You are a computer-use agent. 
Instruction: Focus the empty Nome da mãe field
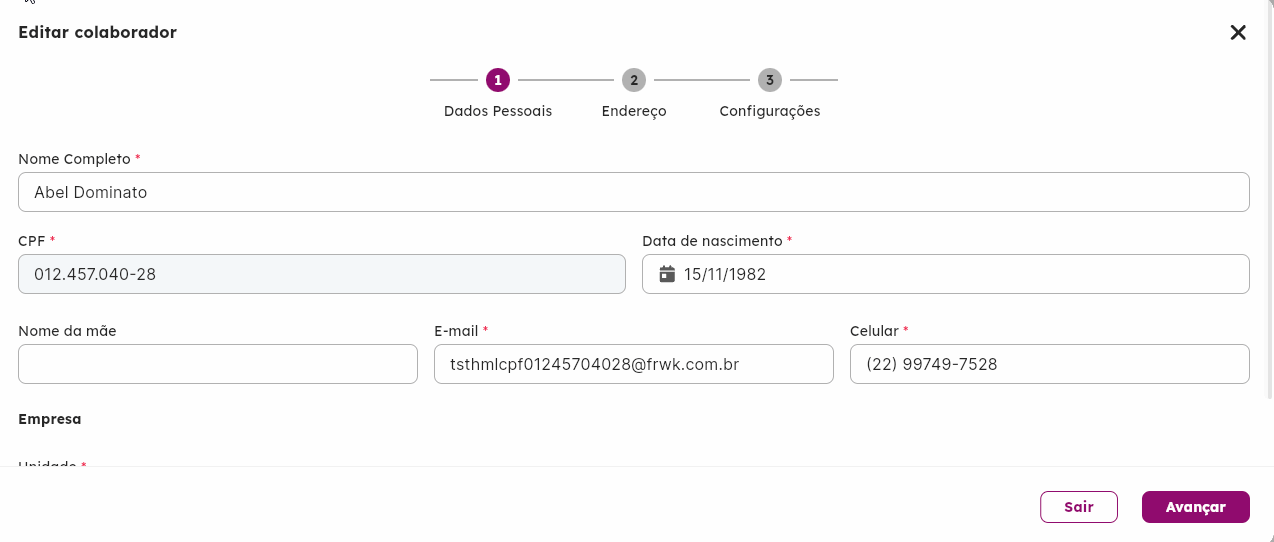coord(218,364)
